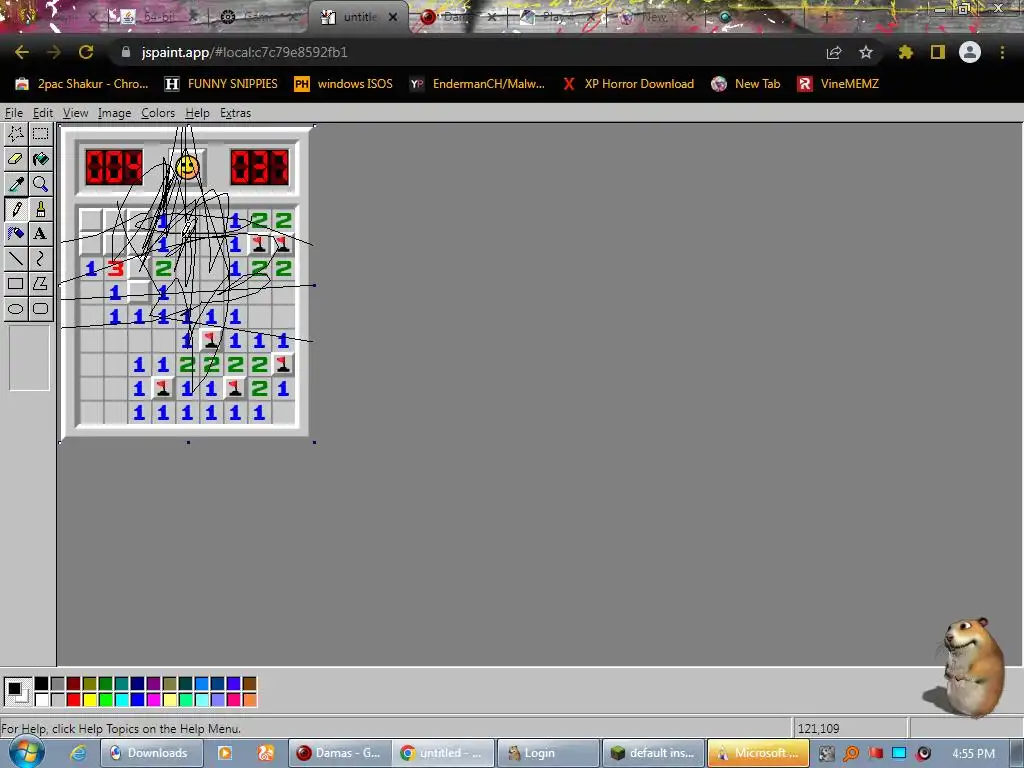Screen dimensions: 1024x768
Task: Select the Polygon shape tool
Action: point(40,283)
